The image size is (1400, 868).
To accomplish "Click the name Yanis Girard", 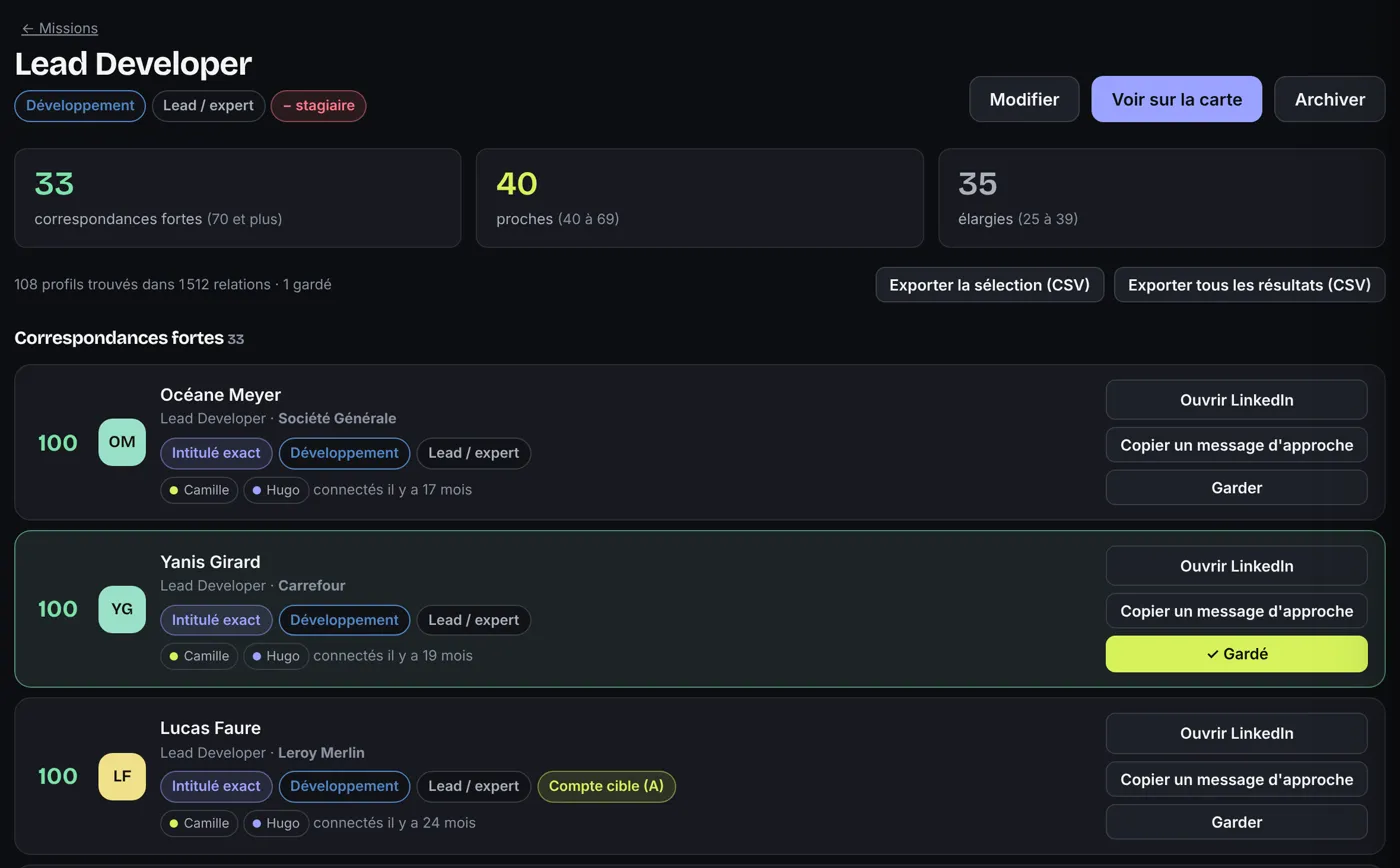I will (x=210, y=562).
